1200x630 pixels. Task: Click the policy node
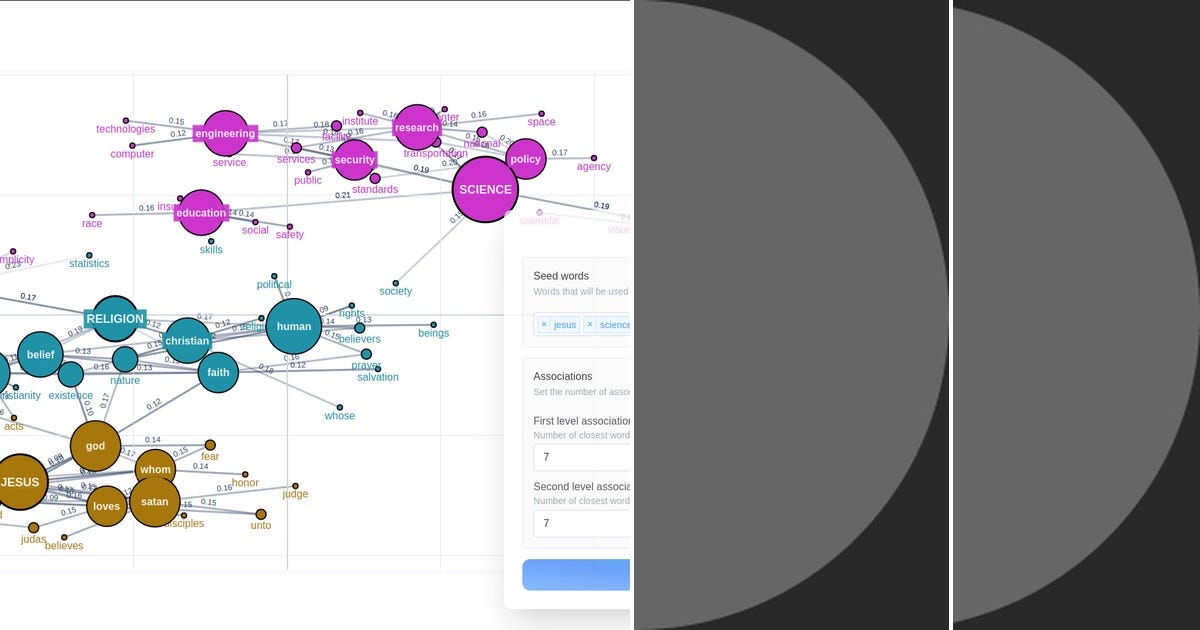[525, 158]
